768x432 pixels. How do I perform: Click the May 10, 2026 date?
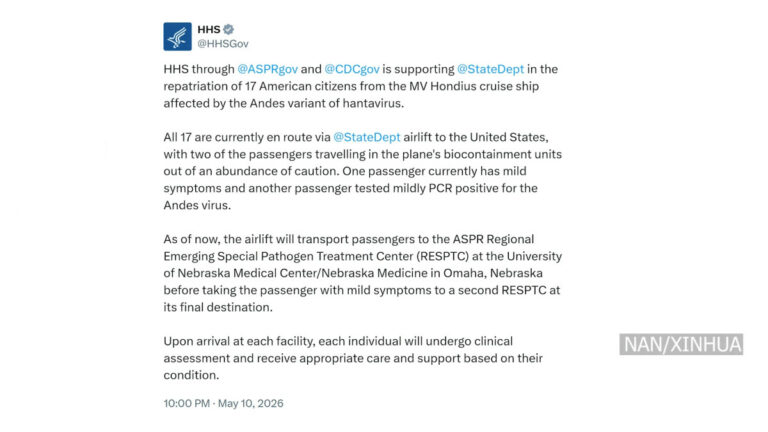(x=250, y=403)
